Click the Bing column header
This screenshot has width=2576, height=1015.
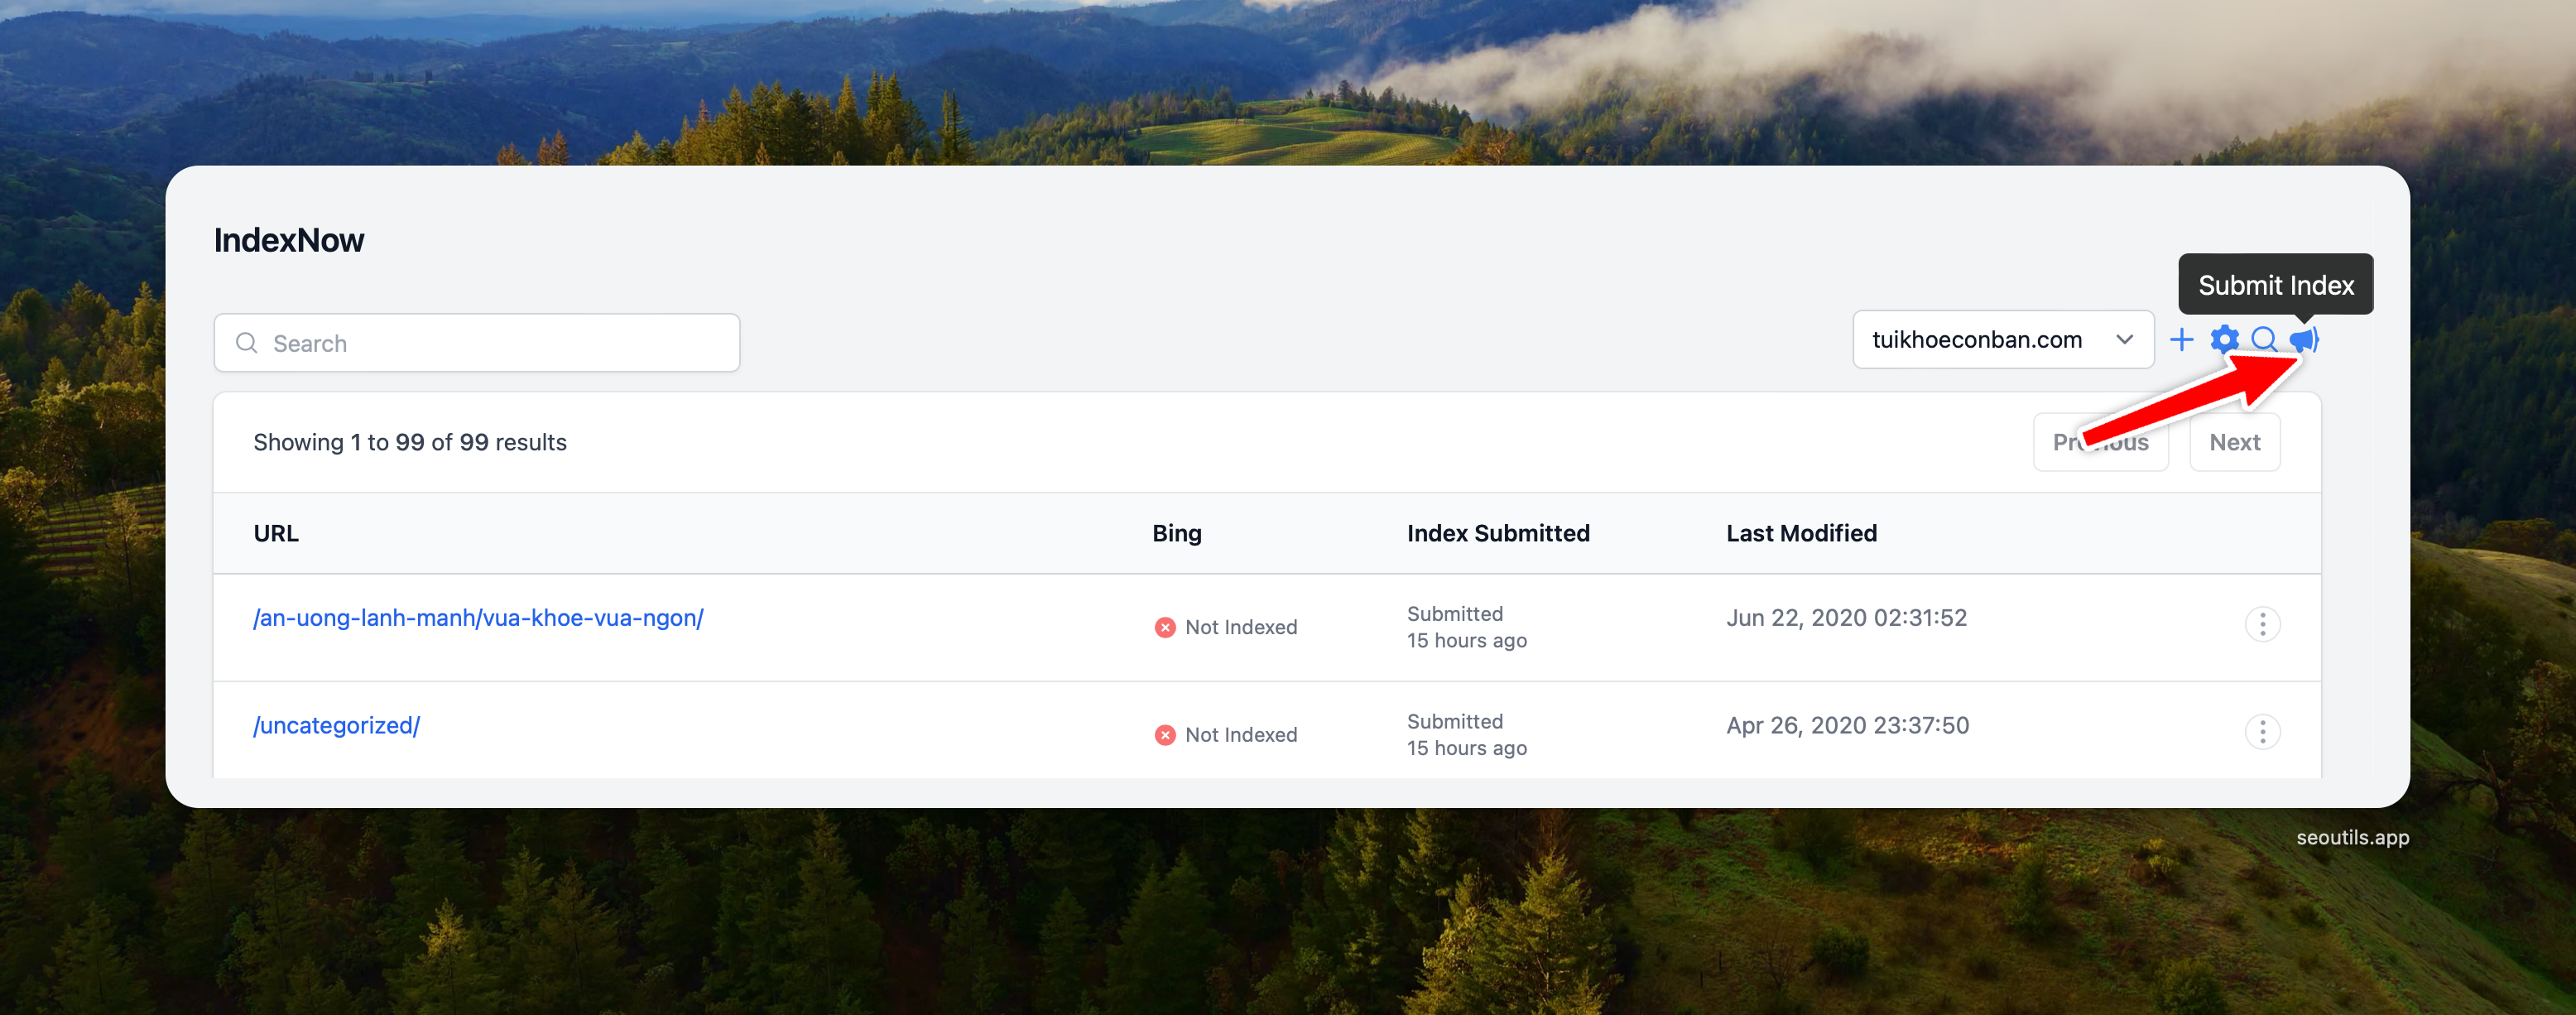click(x=1176, y=533)
